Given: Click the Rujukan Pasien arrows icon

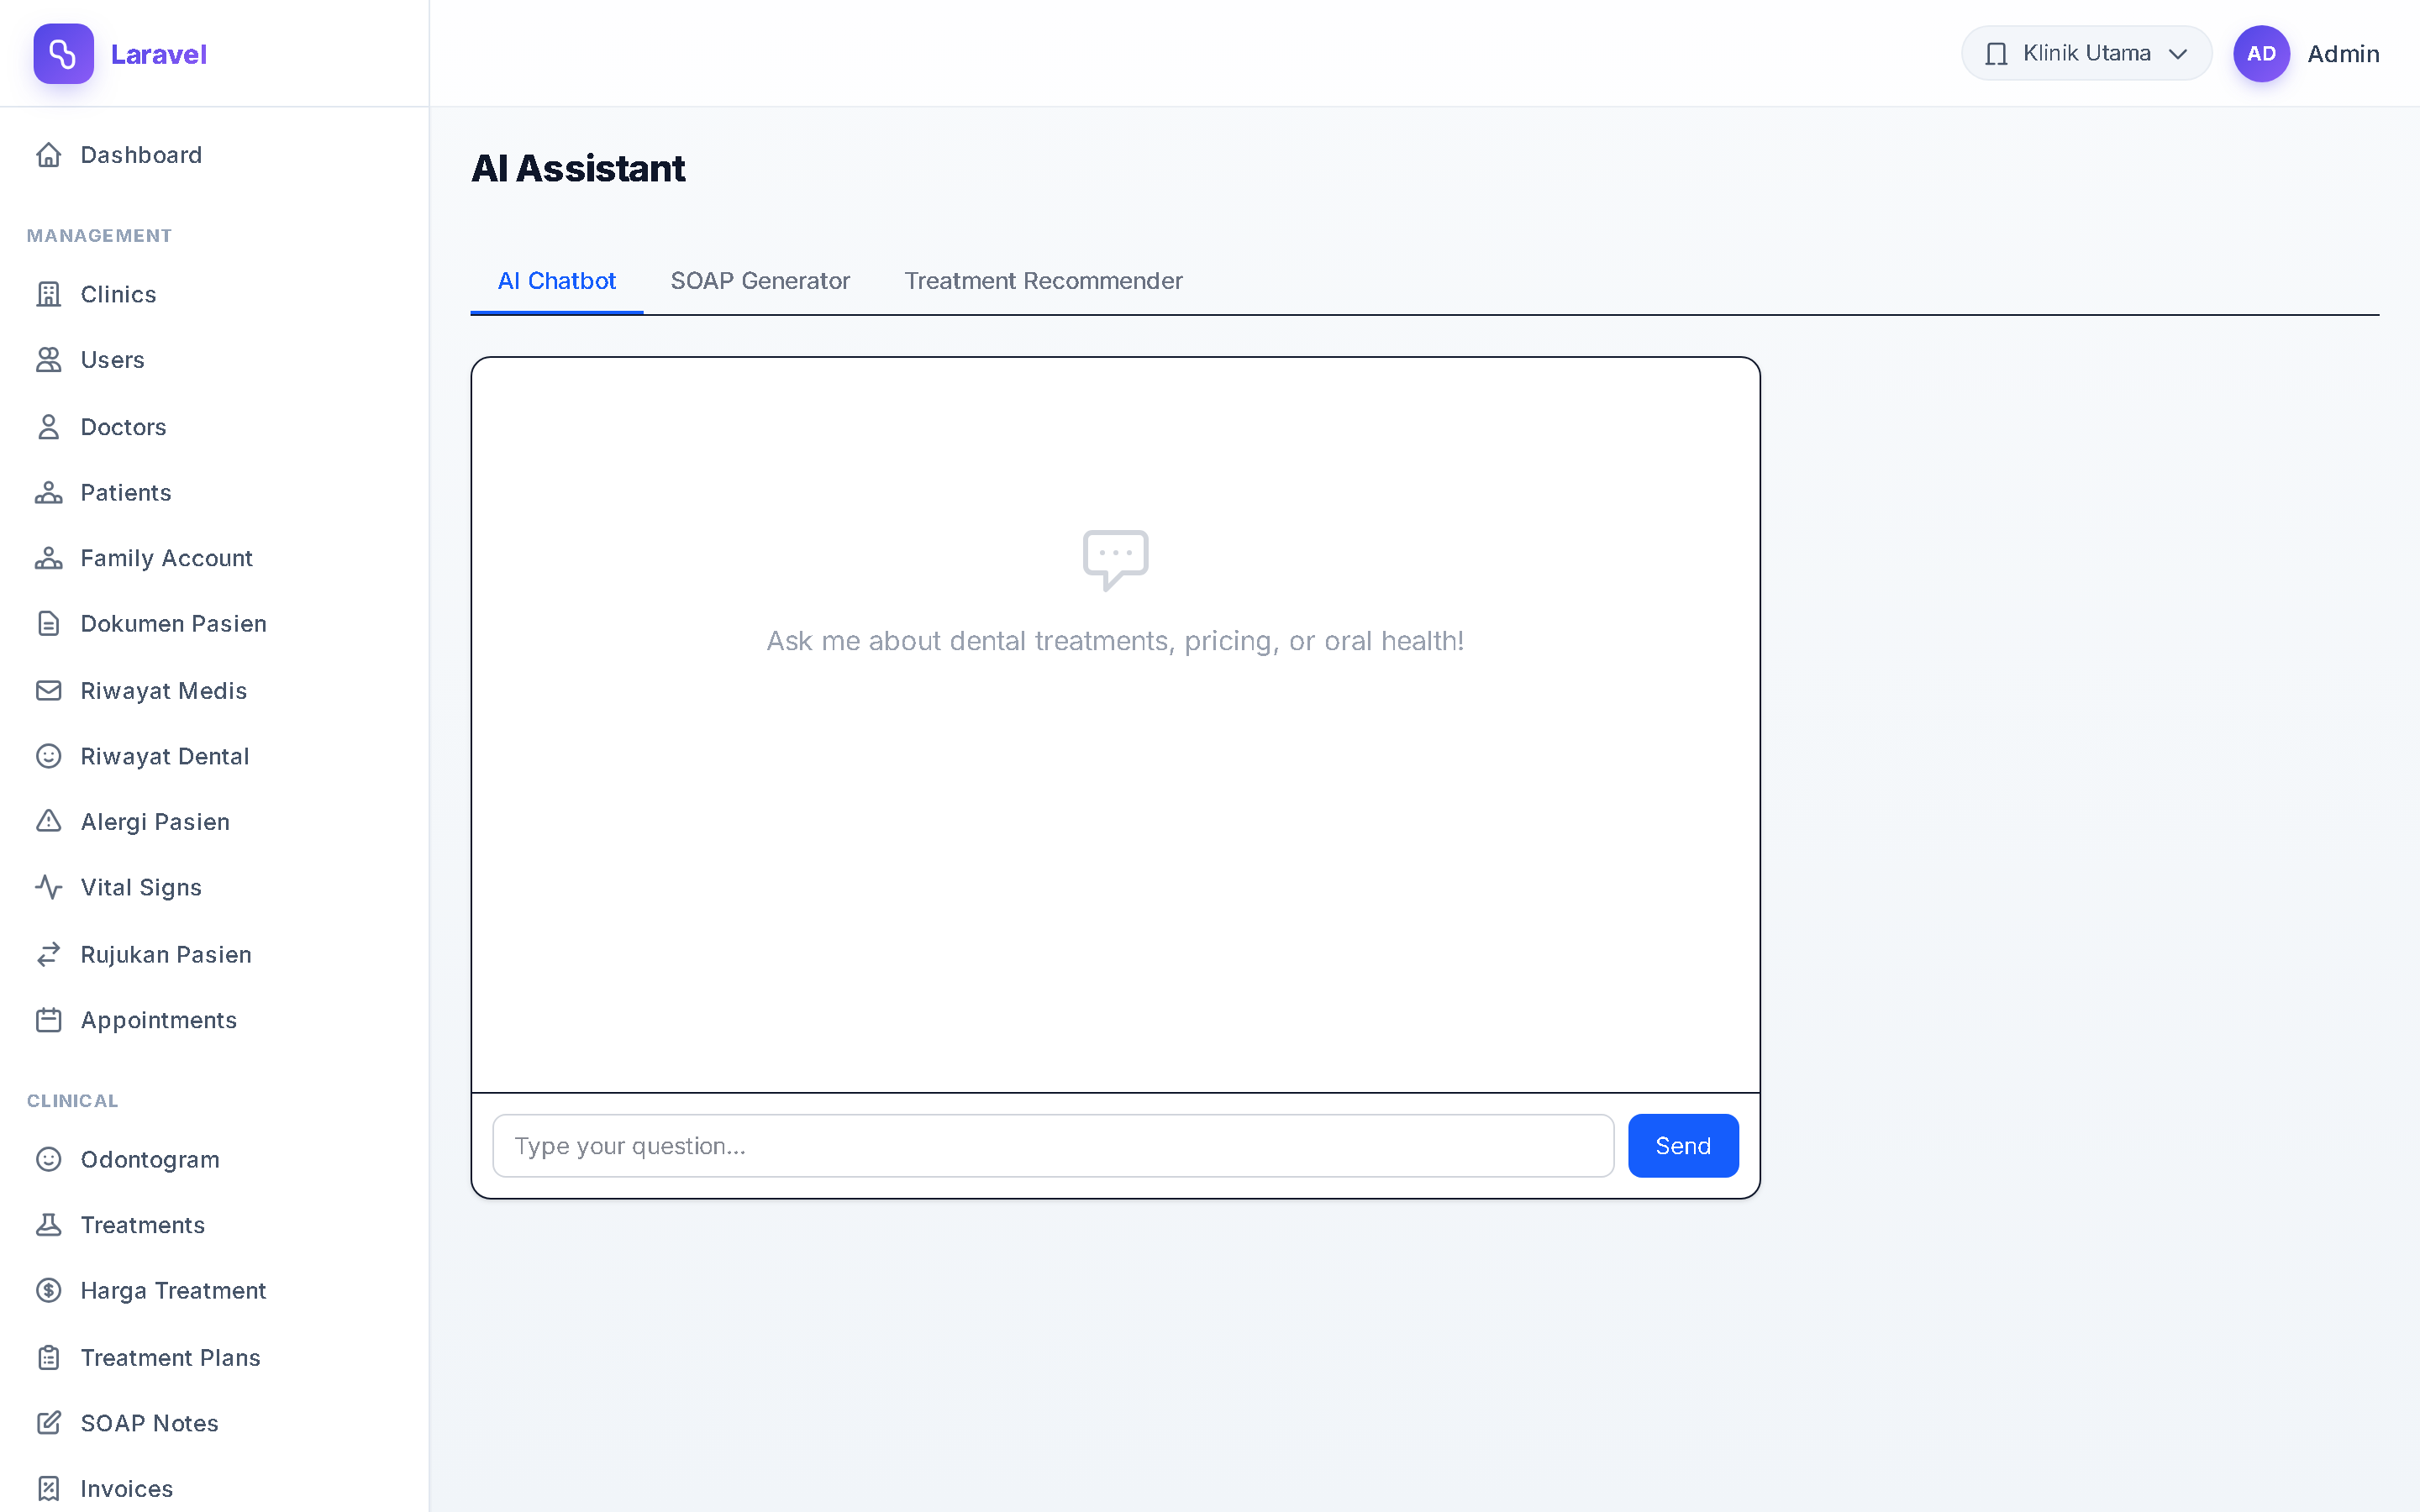Looking at the screenshot, I should 49,955.
